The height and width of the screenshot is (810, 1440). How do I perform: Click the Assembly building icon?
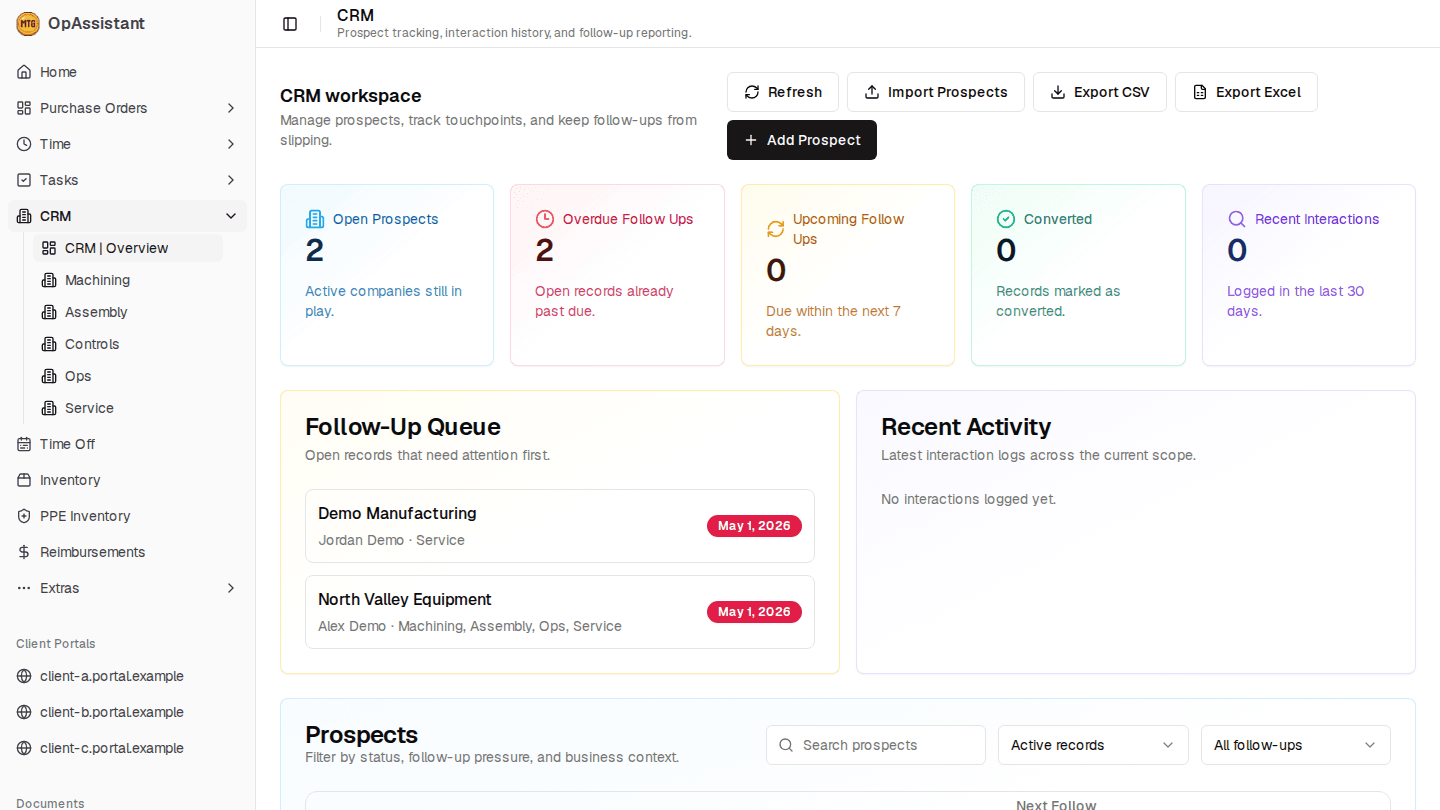(49, 312)
